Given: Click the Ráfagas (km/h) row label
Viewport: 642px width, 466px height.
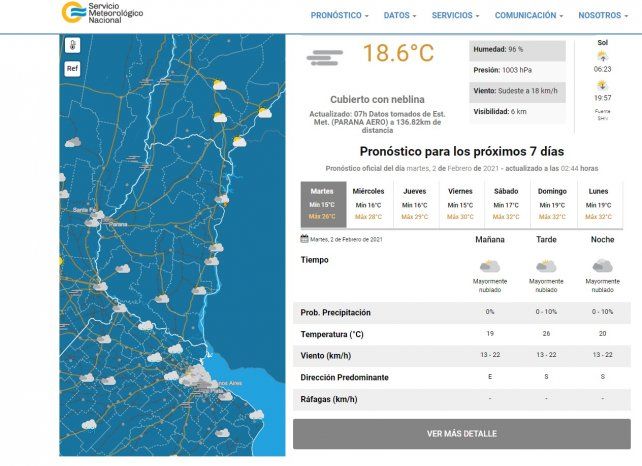Looking at the screenshot, I should (x=329, y=399).
